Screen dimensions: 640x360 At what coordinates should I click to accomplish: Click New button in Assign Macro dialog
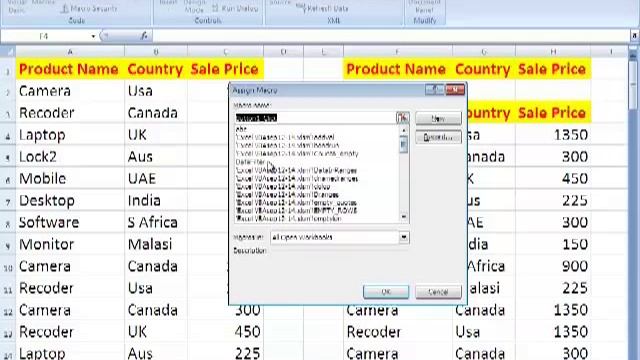[x=438, y=119]
